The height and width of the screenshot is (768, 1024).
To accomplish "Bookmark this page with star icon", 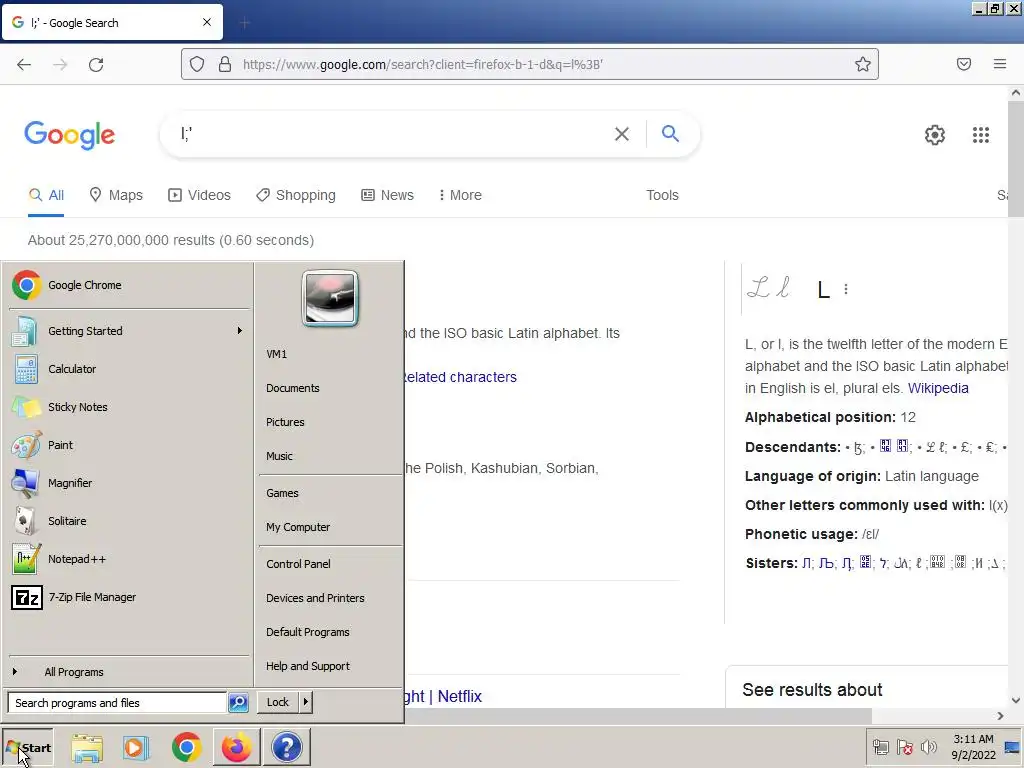I will 863,64.
